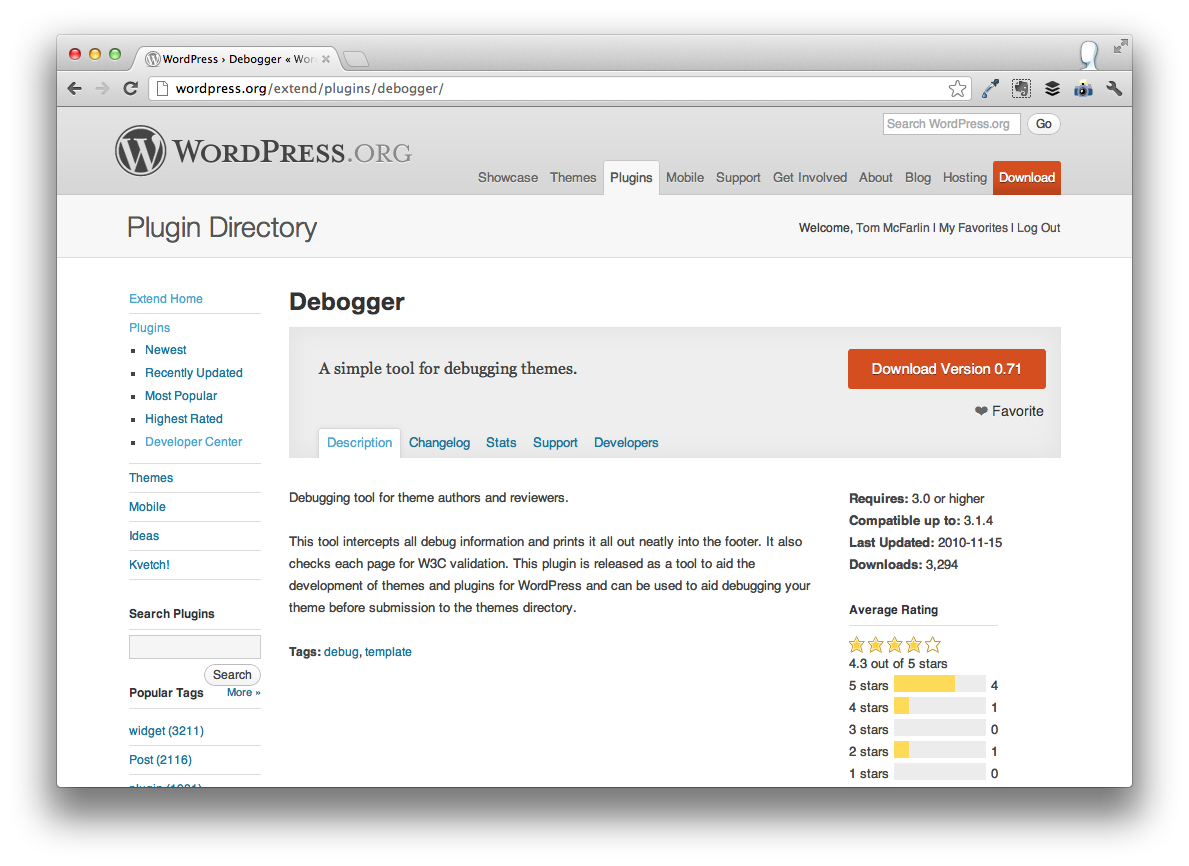Open the Themes top navigation item

573,177
